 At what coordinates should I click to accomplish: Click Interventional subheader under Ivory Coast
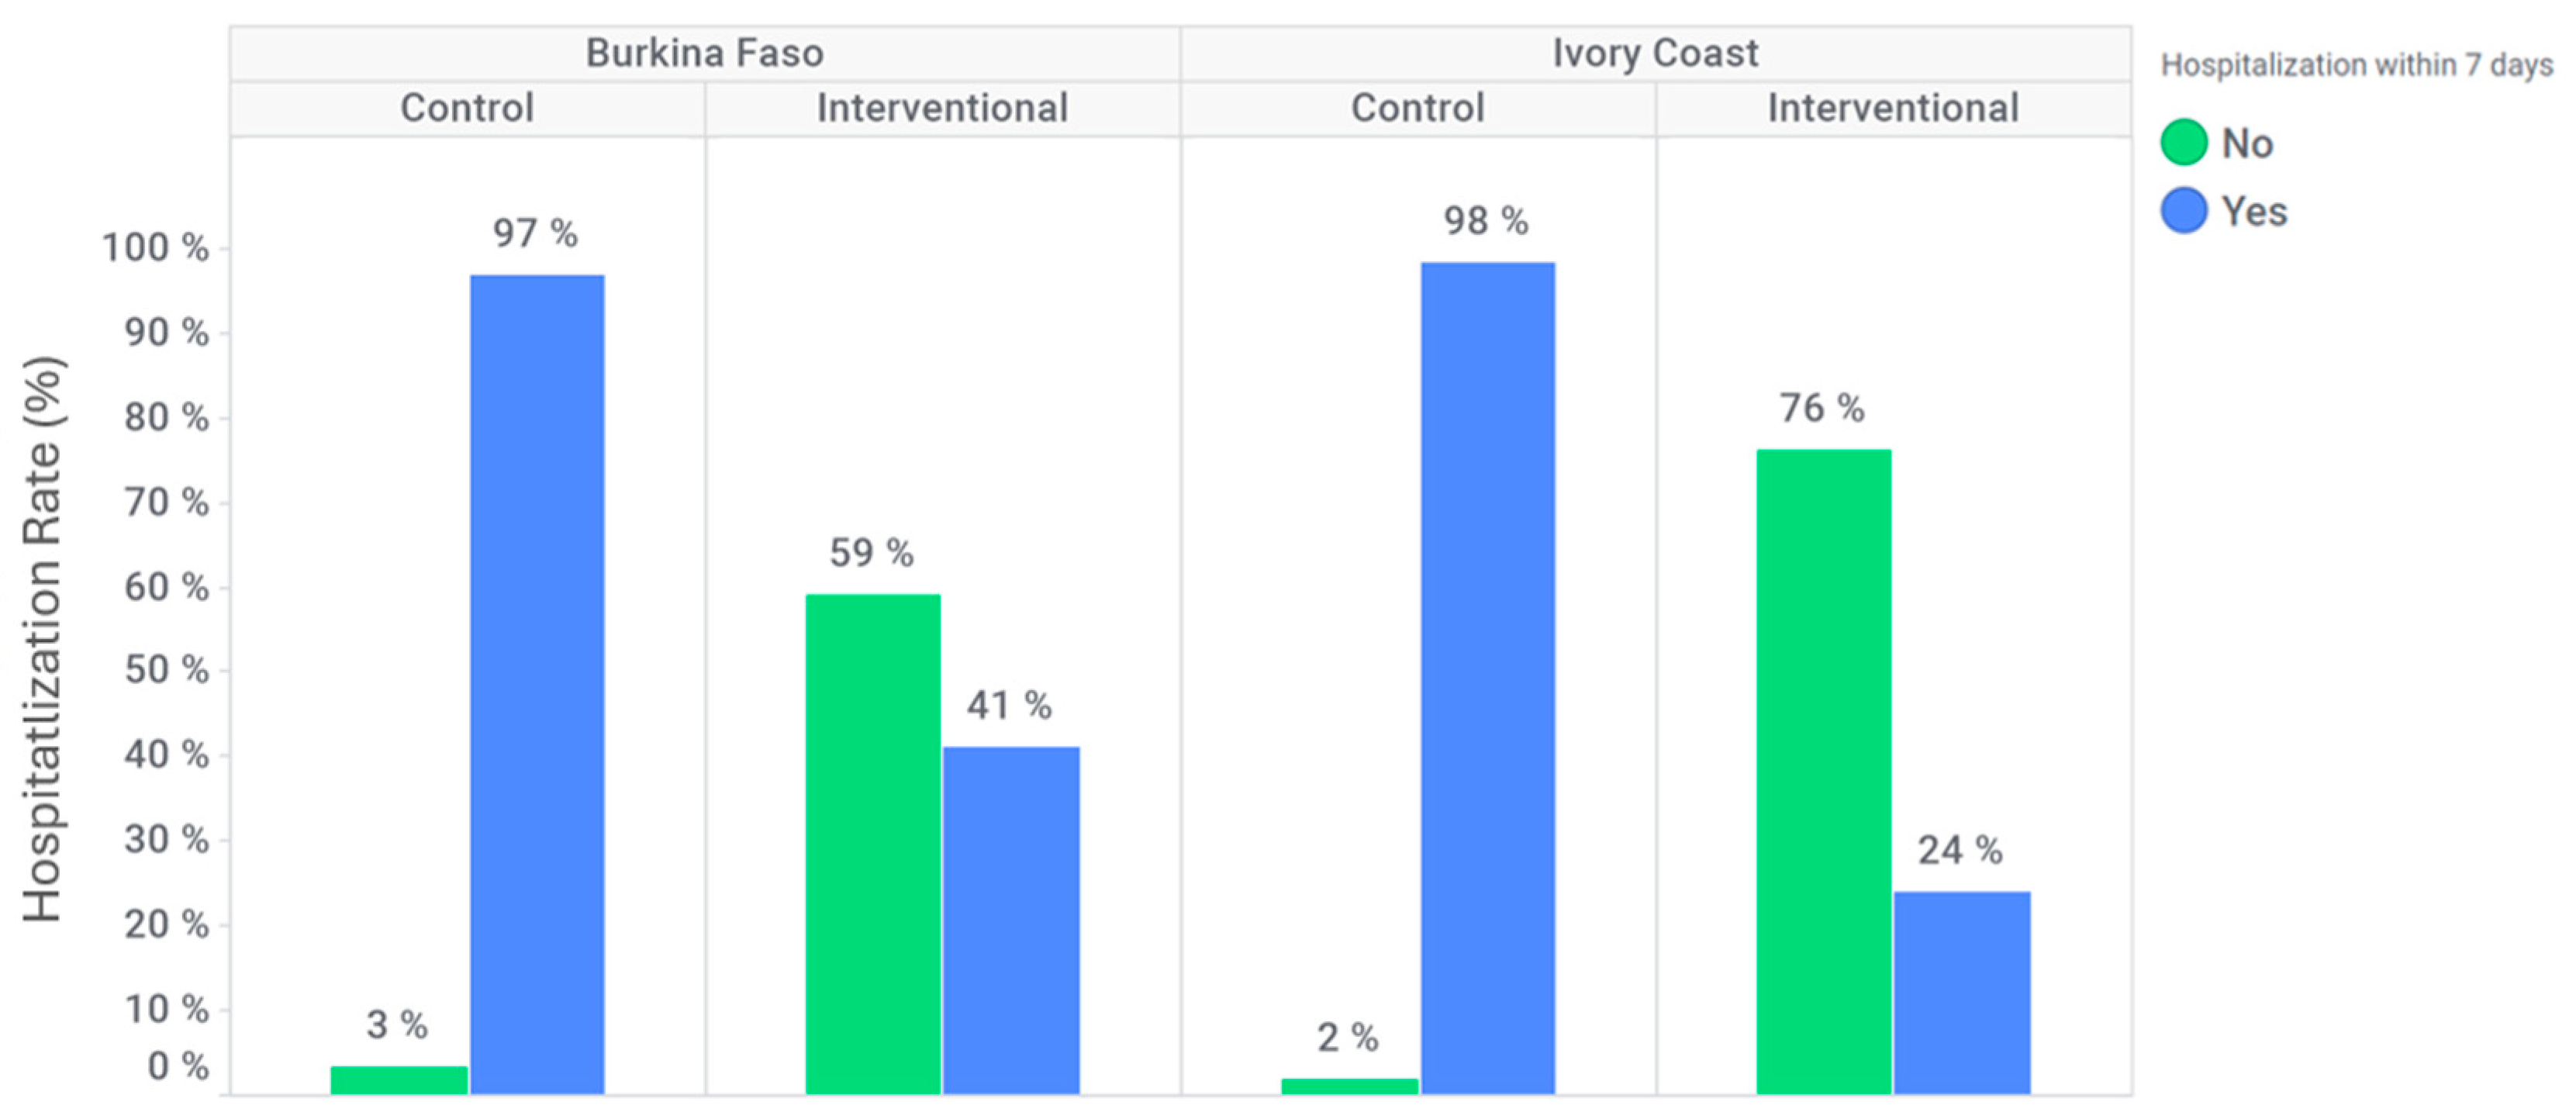(1892, 108)
